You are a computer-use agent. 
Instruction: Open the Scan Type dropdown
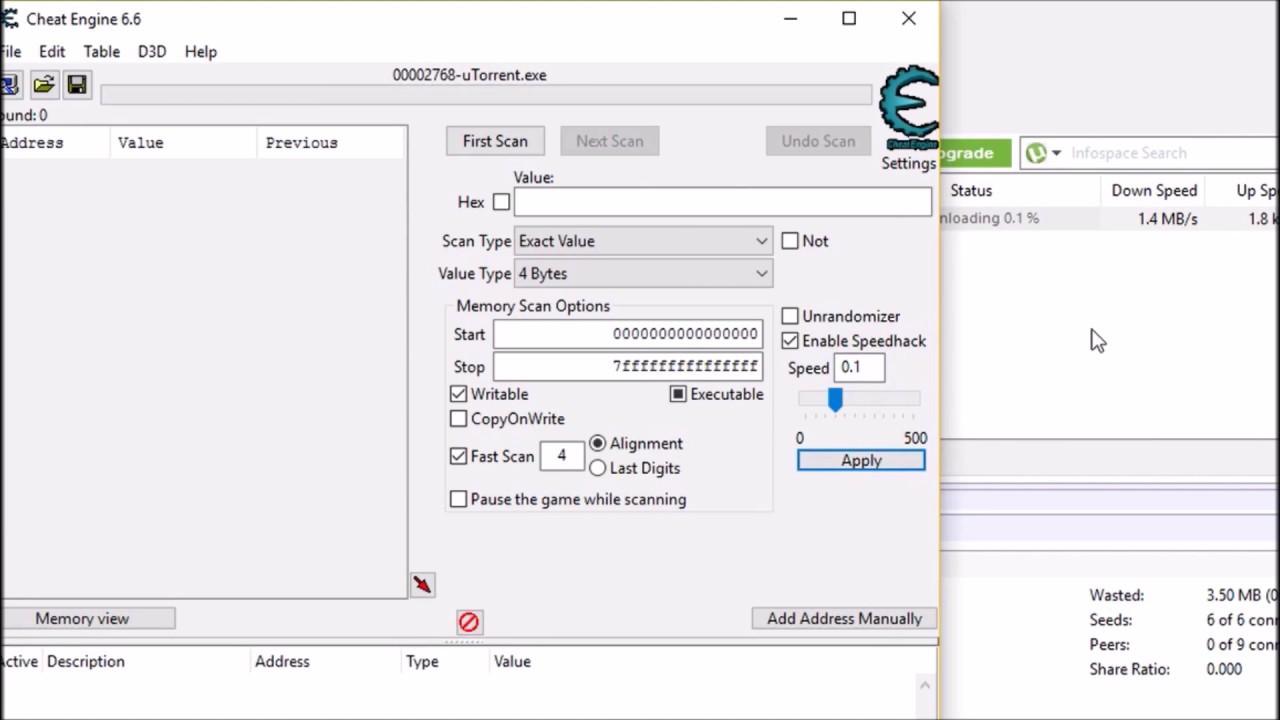(x=643, y=241)
